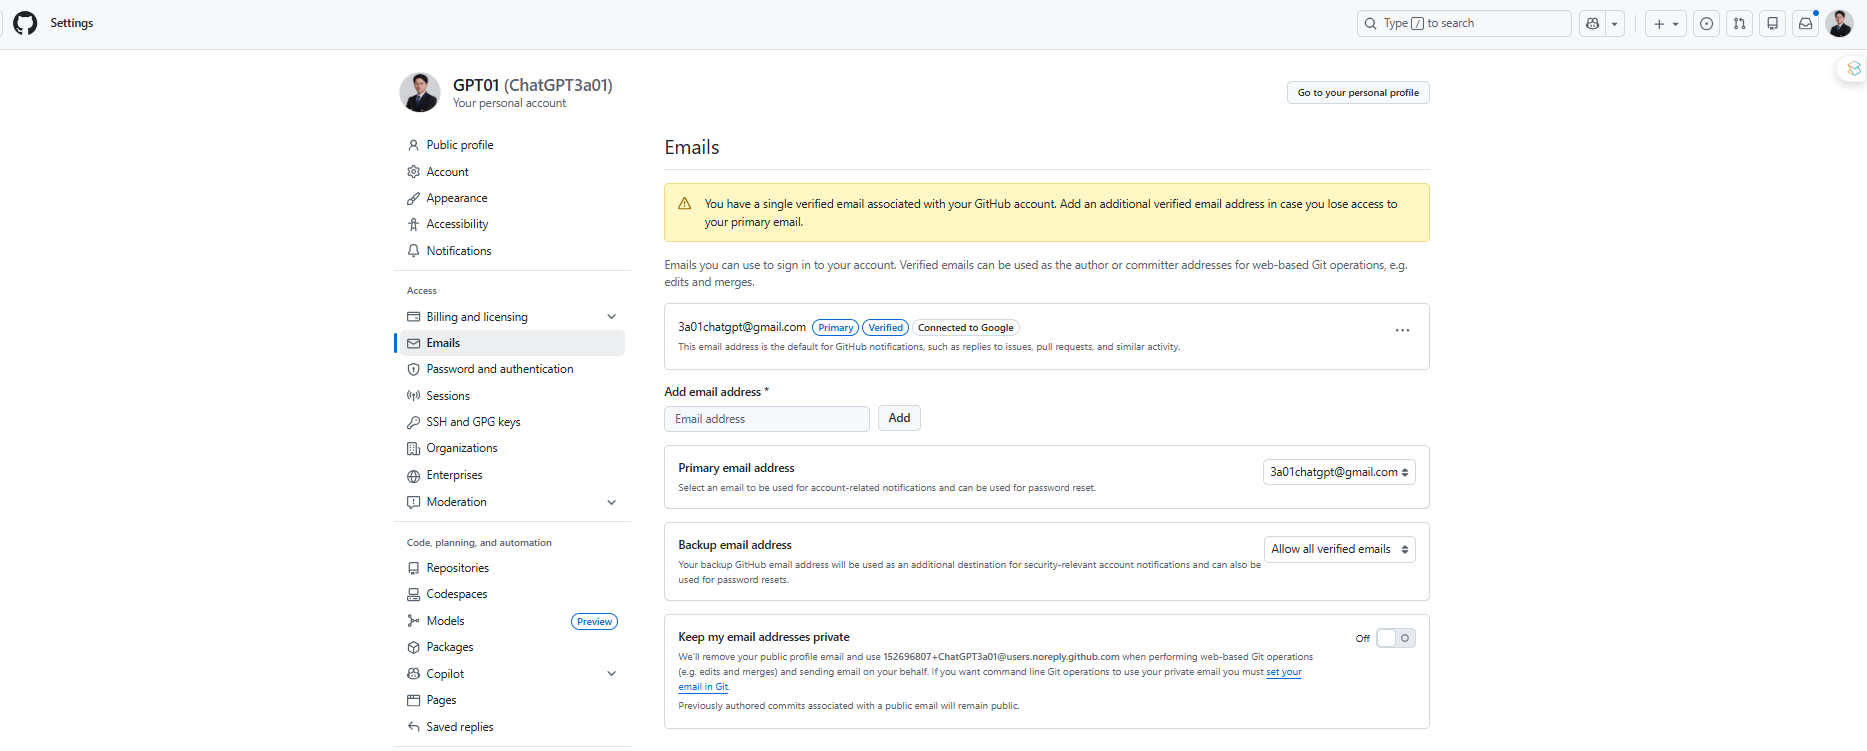Click the Add email button
Screen dimensions: 1867x751
(x=899, y=418)
